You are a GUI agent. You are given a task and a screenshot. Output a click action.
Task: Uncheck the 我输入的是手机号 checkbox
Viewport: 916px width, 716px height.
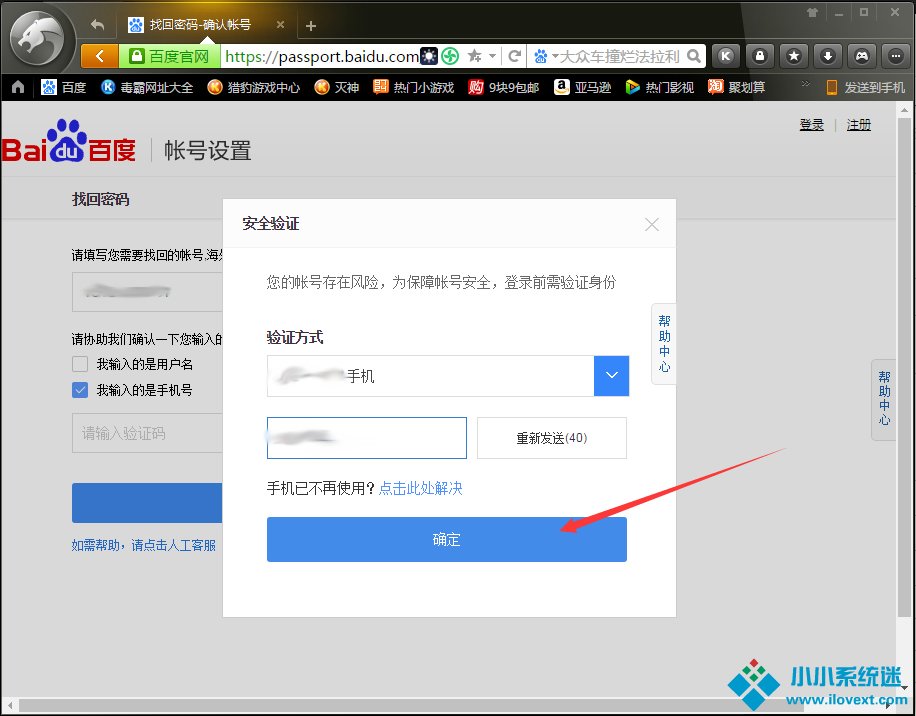click(80, 390)
